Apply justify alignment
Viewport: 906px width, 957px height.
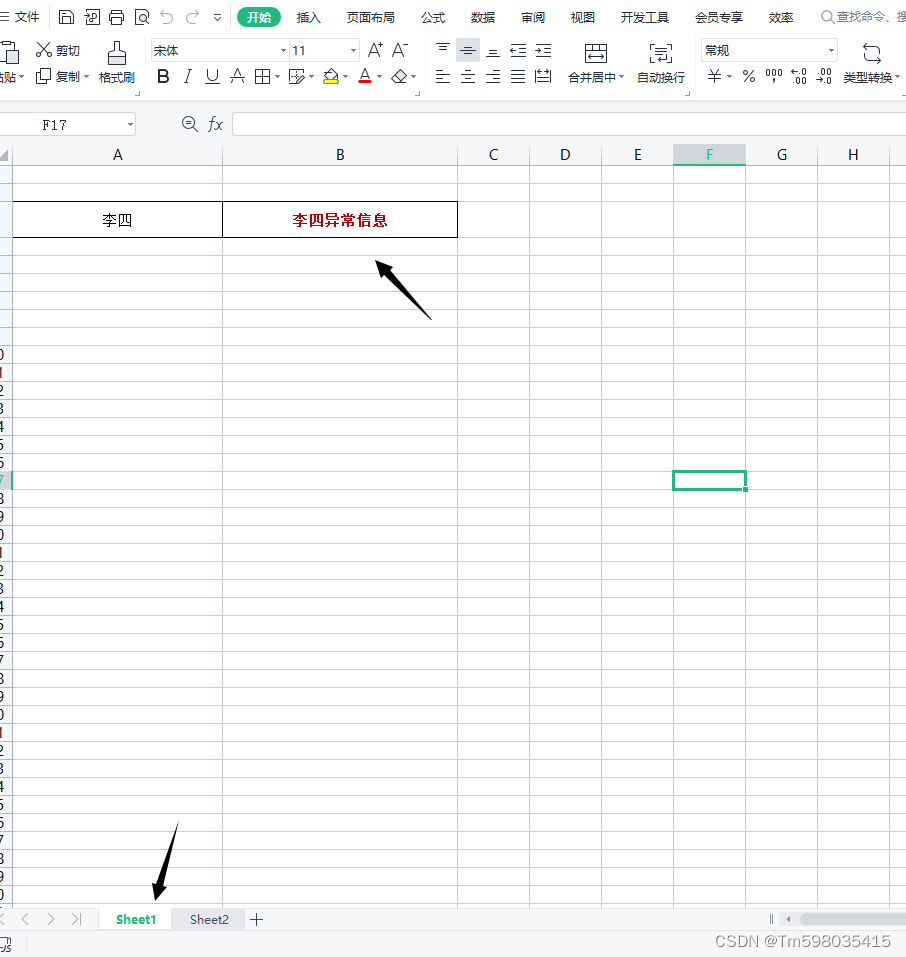coord(518,76)
